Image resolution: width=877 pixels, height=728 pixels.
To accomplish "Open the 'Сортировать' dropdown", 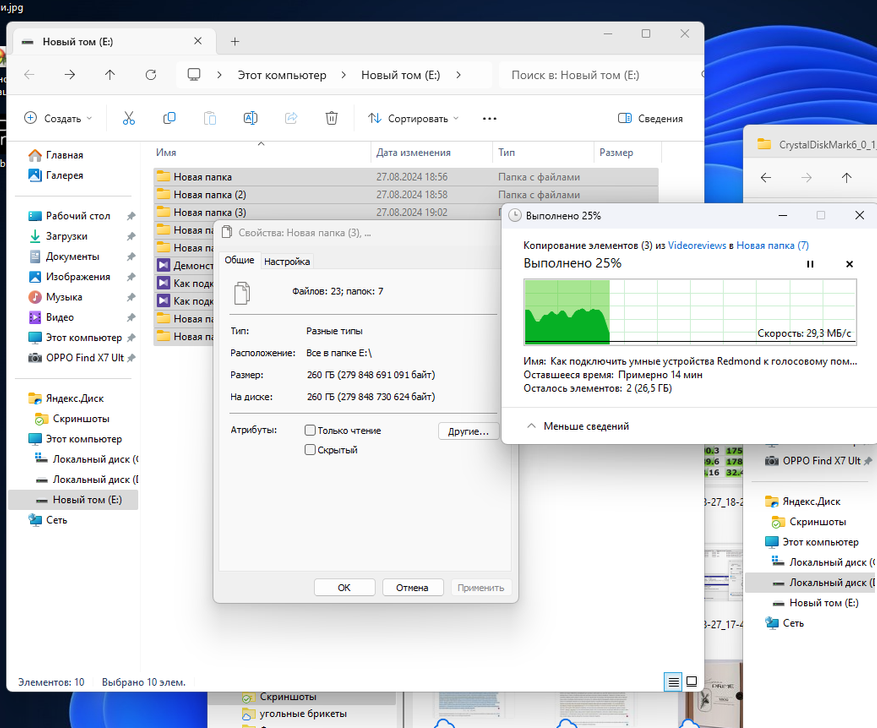I will pyautogui.click(x=413, y=118).
